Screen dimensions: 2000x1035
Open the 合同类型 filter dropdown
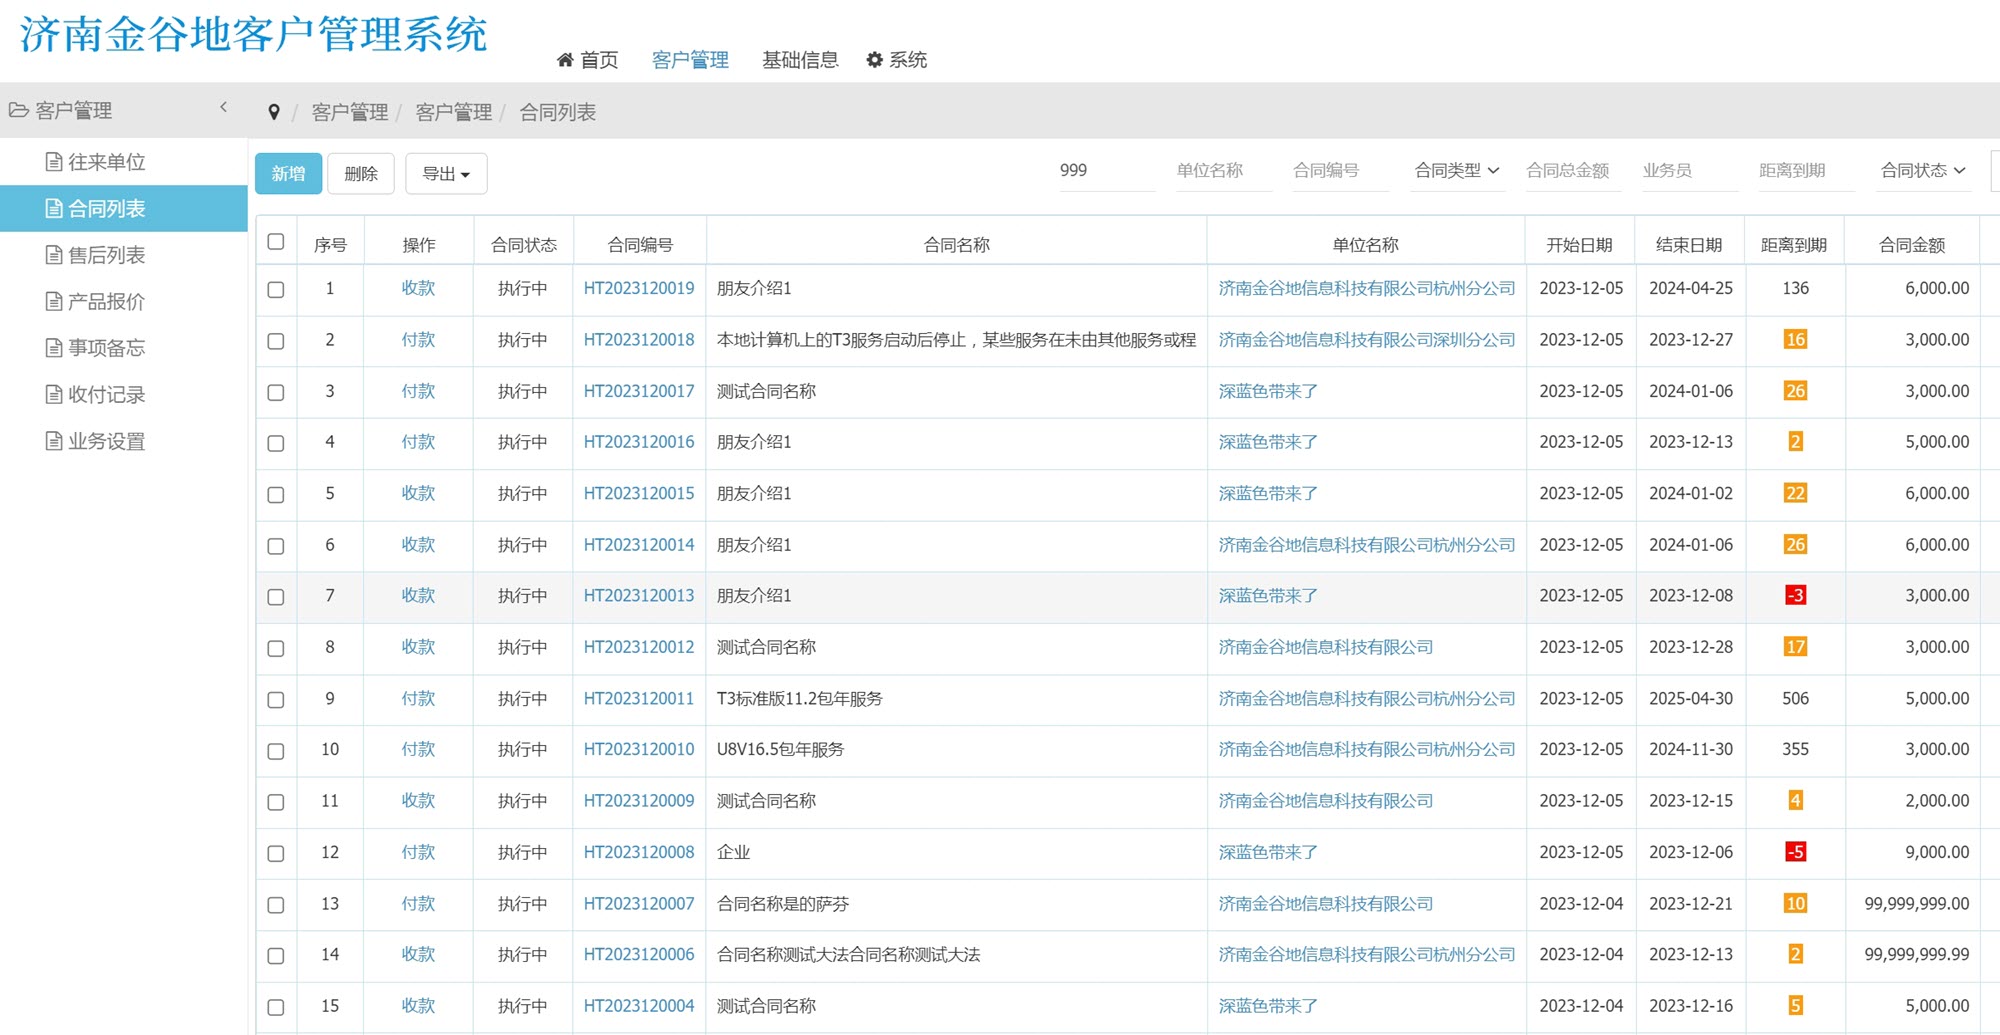point(1456,170)
